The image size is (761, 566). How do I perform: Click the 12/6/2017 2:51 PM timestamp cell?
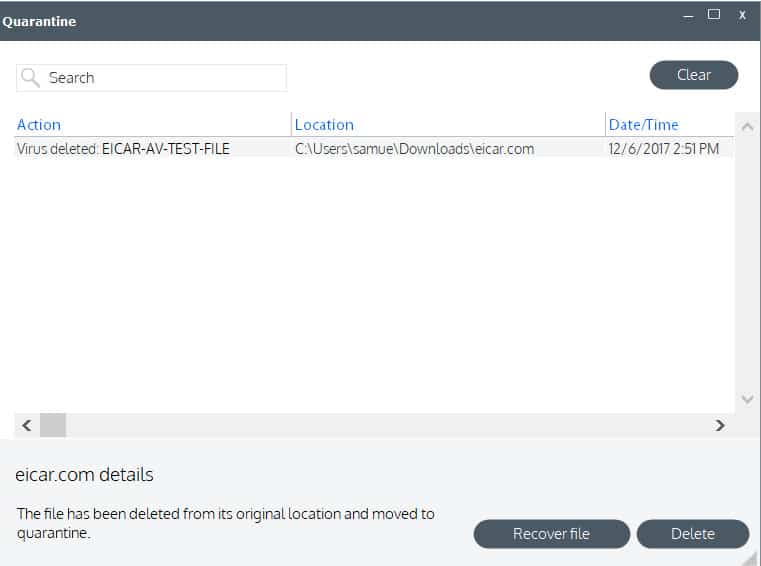[x=663, y=149]
